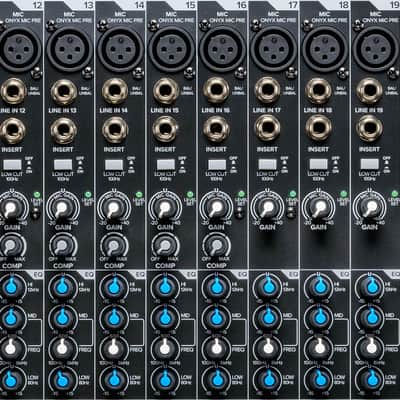The height and width of the screenshot is (400, 400).
Task: Click the channel 14 XLR mic input
Action: point(120,49)
